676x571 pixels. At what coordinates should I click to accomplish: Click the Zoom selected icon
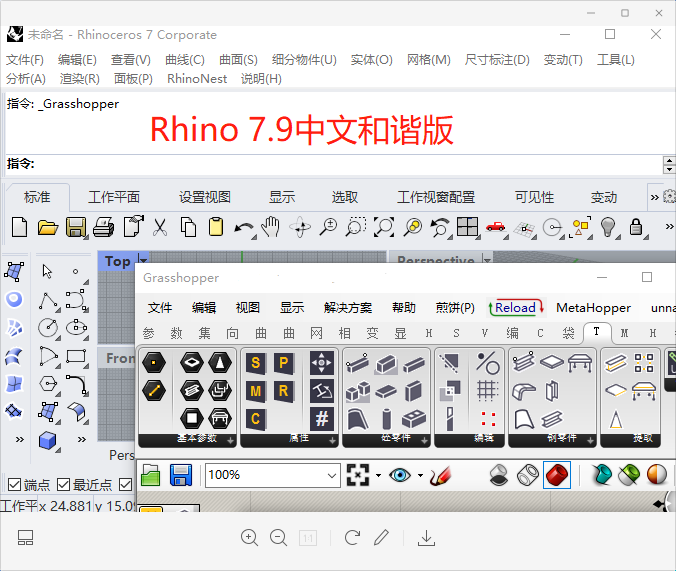click(413, 227)
